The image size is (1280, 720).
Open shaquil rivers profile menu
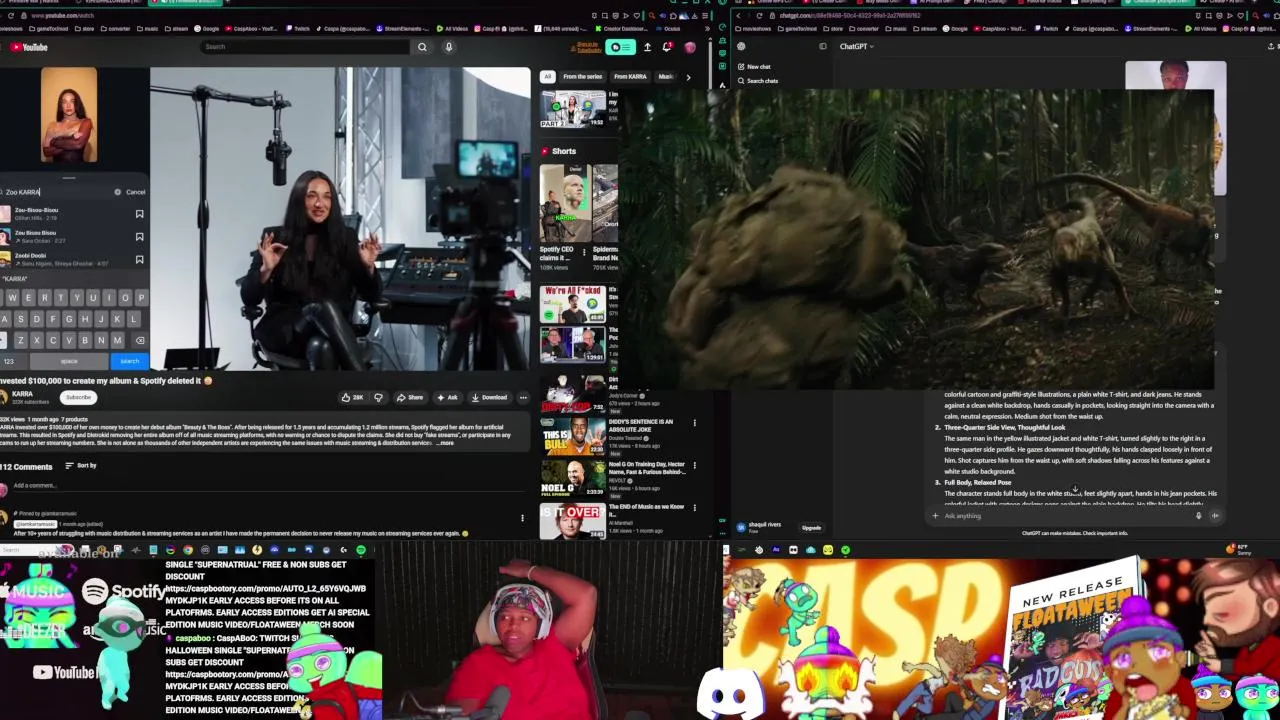point(760,526)
